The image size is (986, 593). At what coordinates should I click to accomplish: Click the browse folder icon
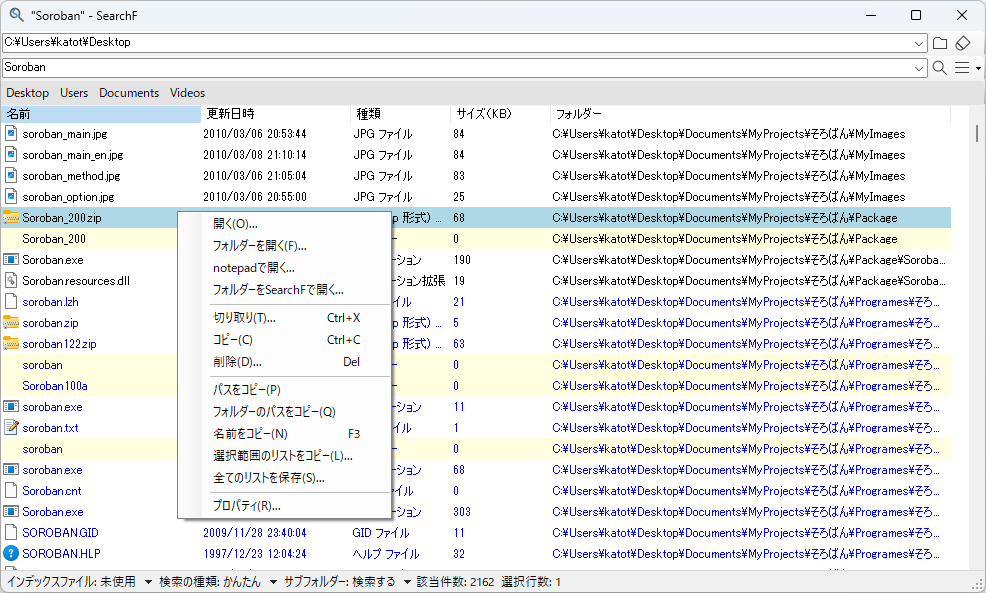940,43
